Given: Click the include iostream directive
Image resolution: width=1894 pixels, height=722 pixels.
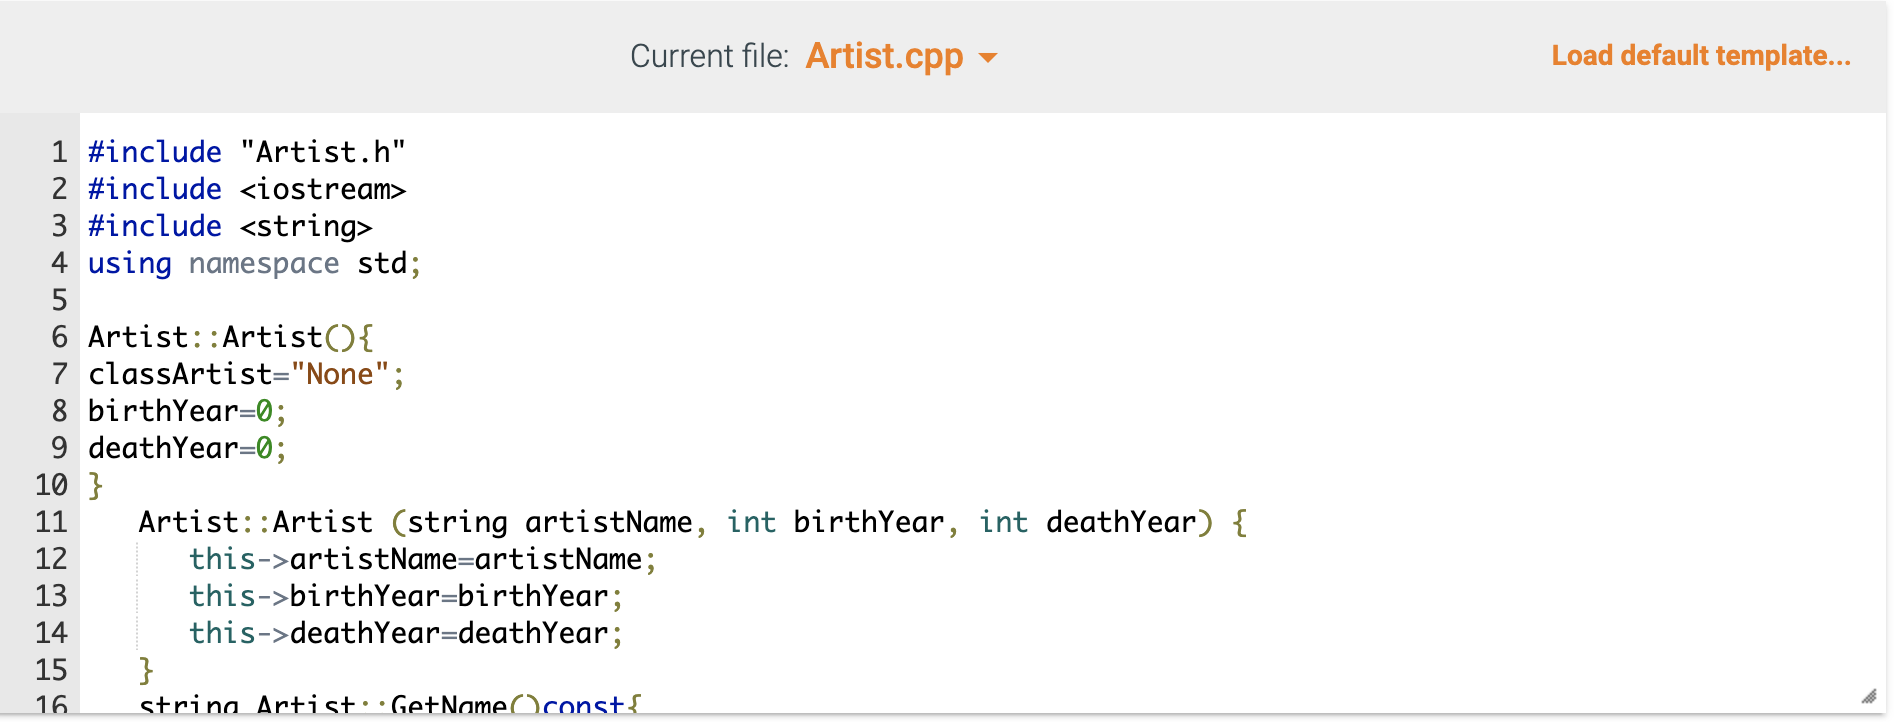Looking at the screenshot, I should point(245,189).
